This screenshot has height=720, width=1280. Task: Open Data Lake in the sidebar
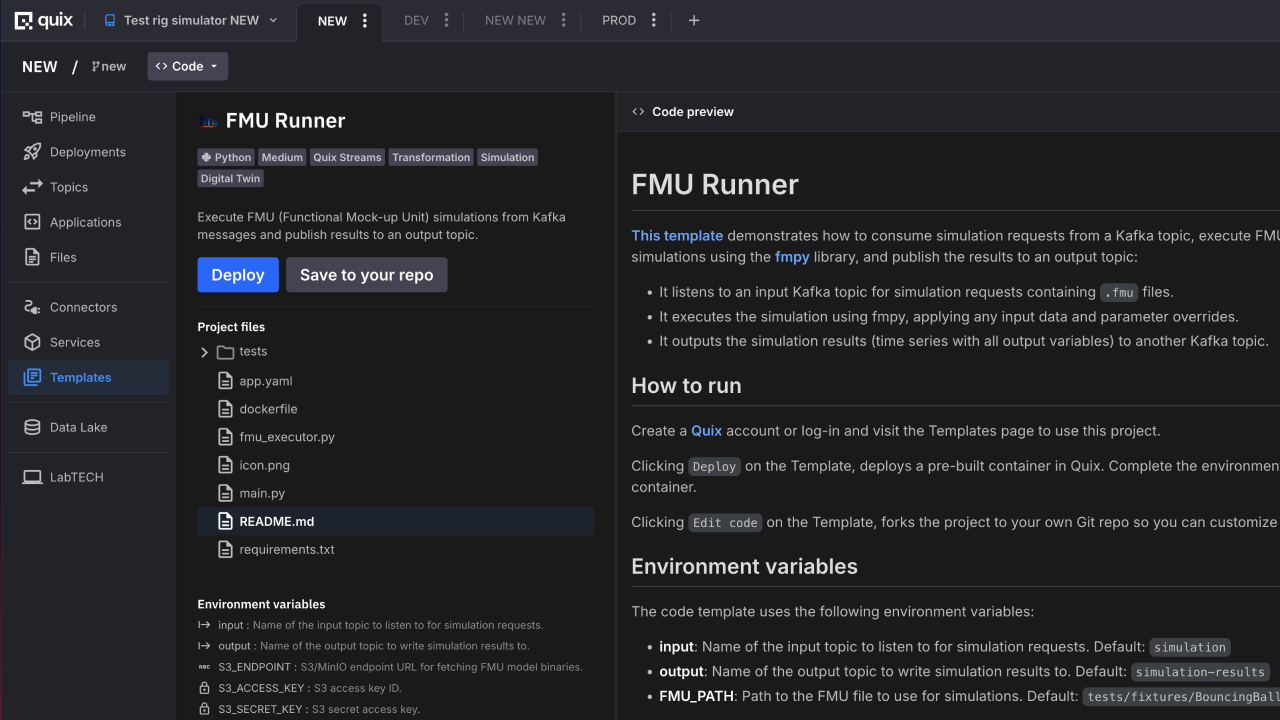coord(78,427)
